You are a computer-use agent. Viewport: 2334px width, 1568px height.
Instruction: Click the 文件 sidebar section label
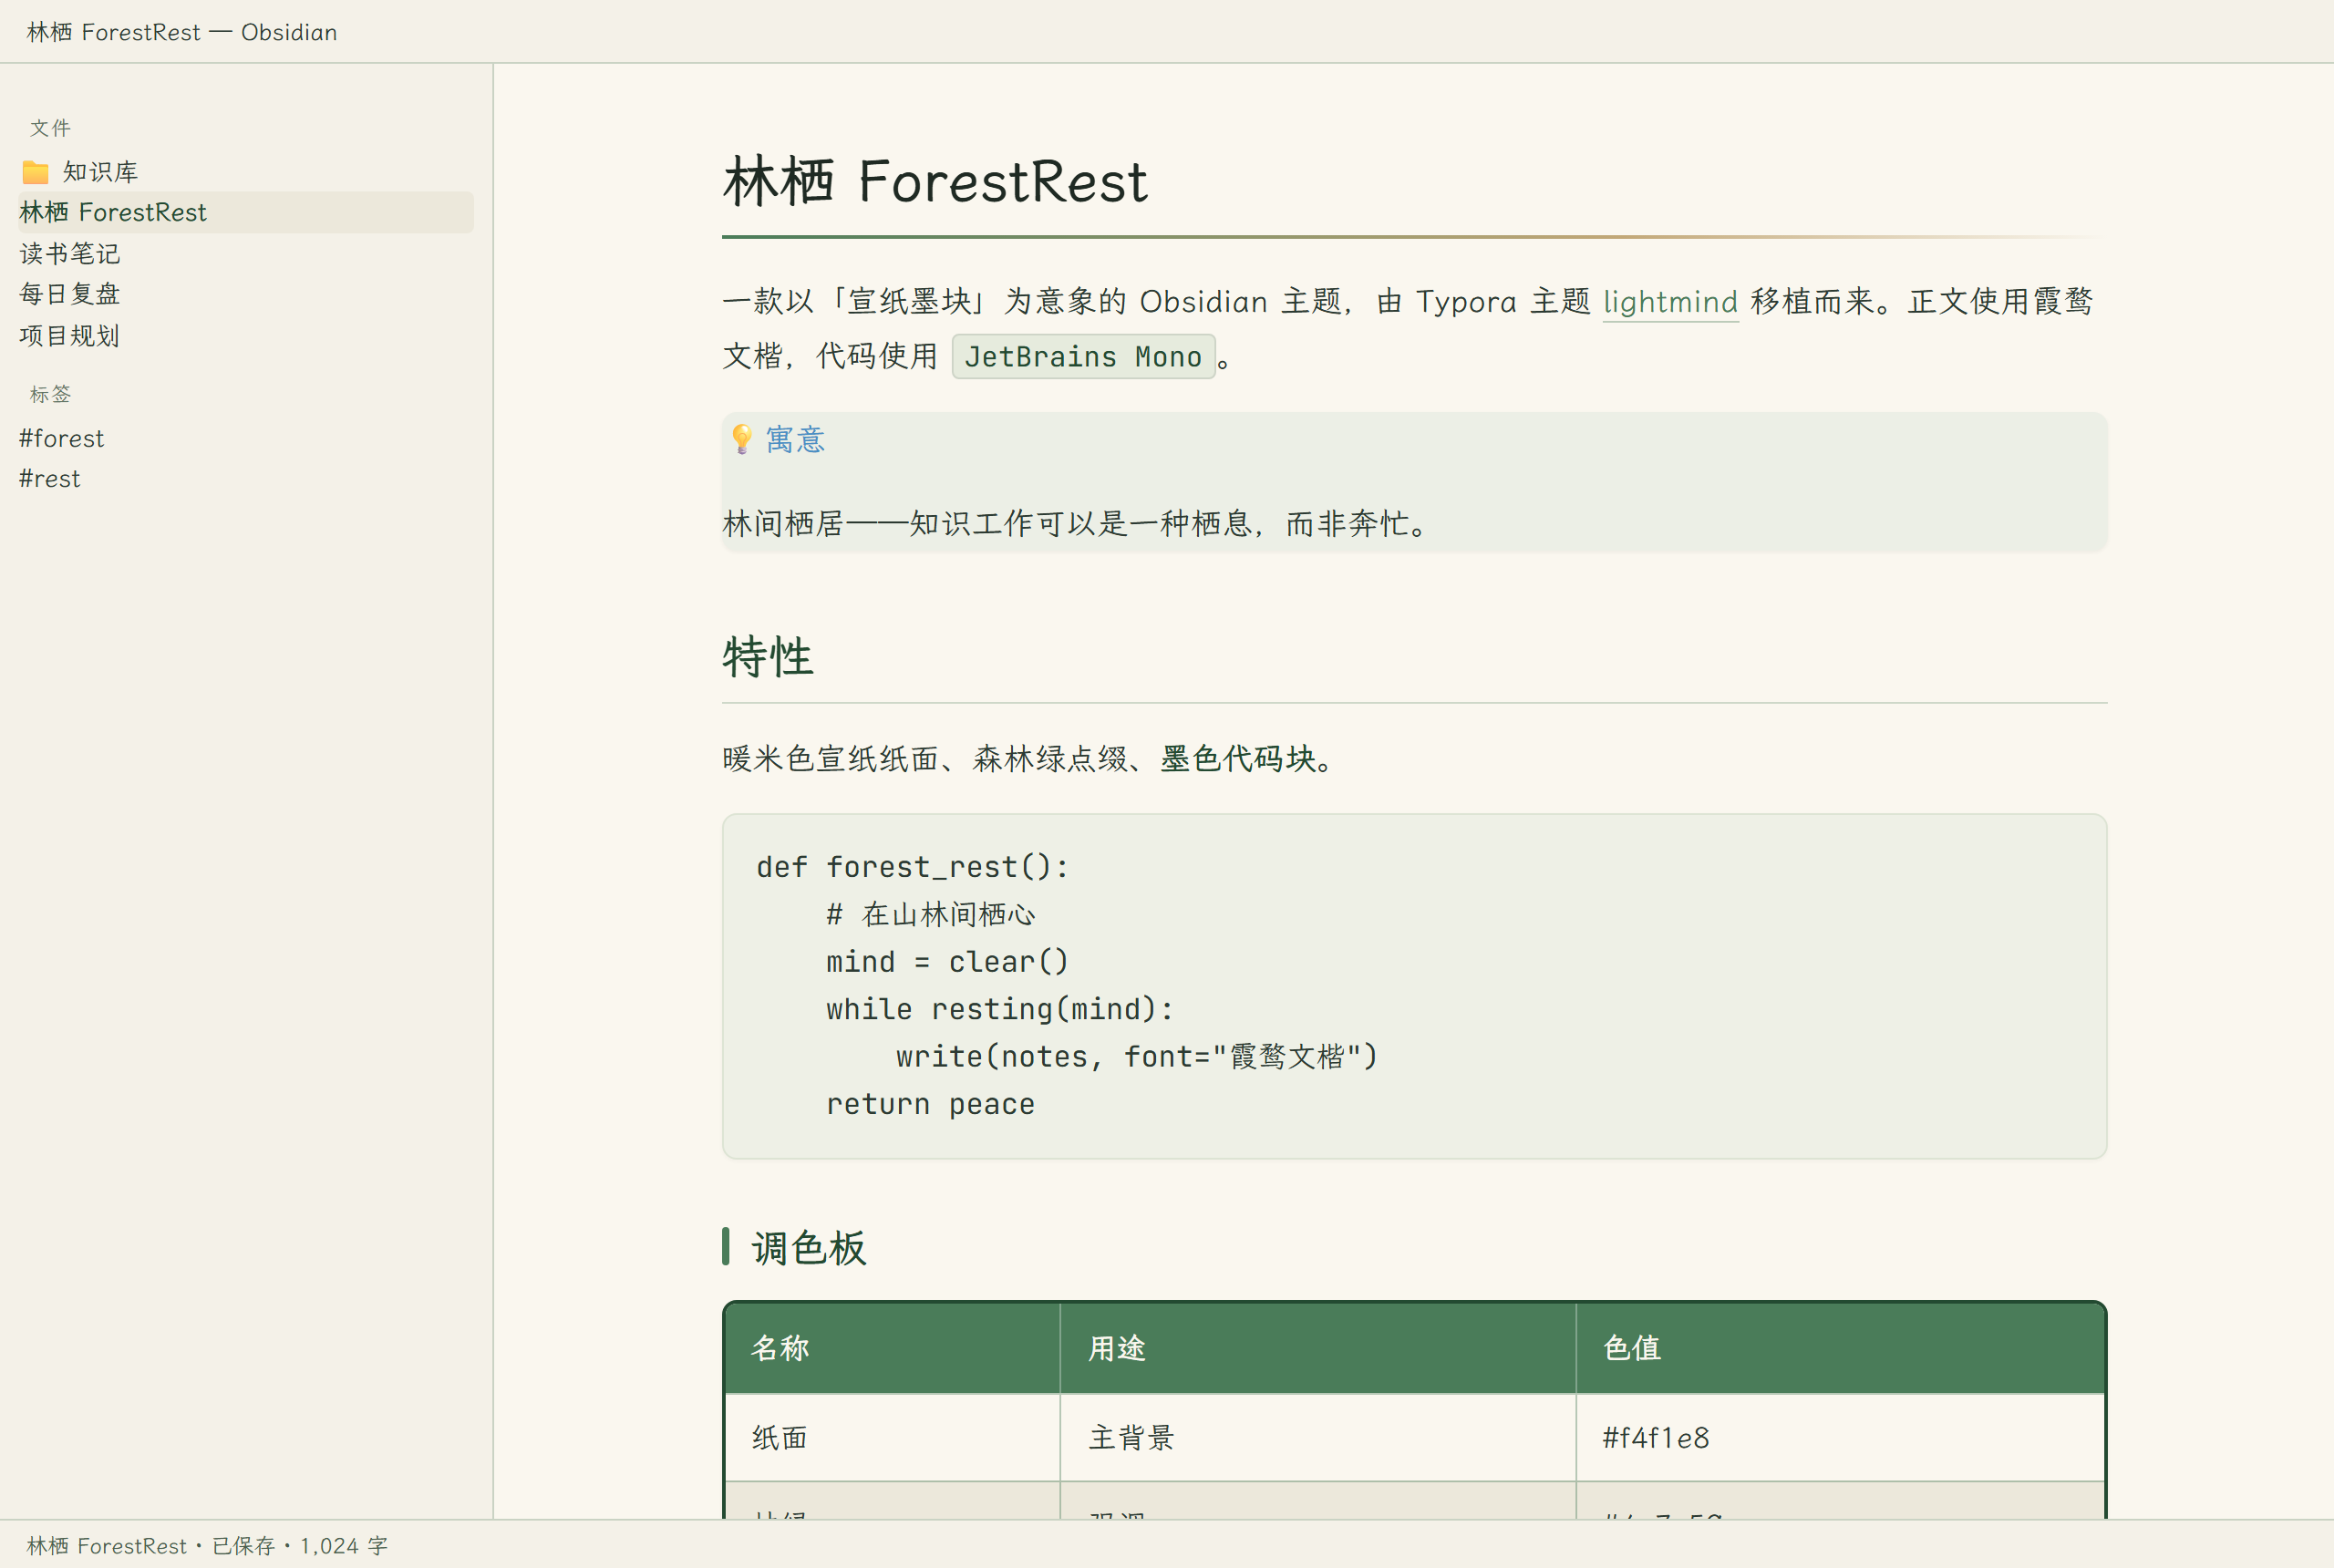50,128
